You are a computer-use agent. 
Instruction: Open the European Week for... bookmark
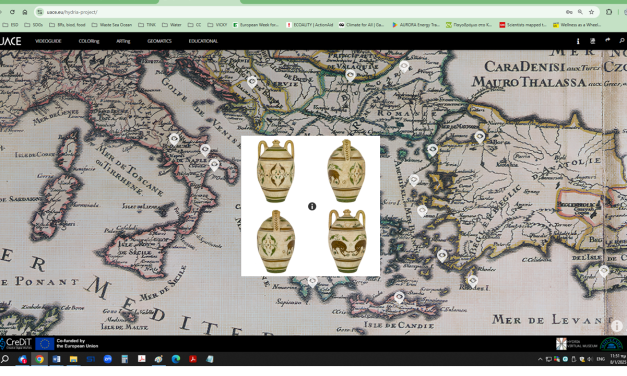pyautogui.click(x=256, y=25)
